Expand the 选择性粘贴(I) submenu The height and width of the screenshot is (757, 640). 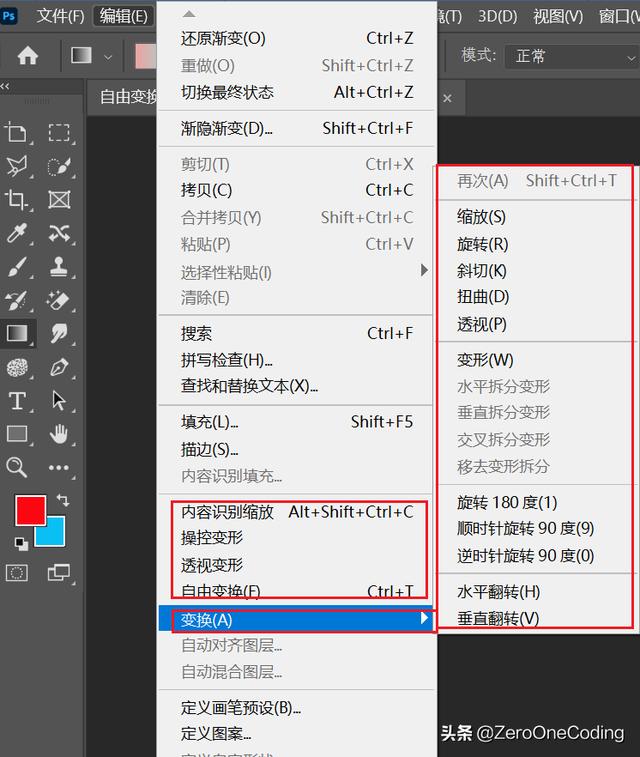coord(424,271)
